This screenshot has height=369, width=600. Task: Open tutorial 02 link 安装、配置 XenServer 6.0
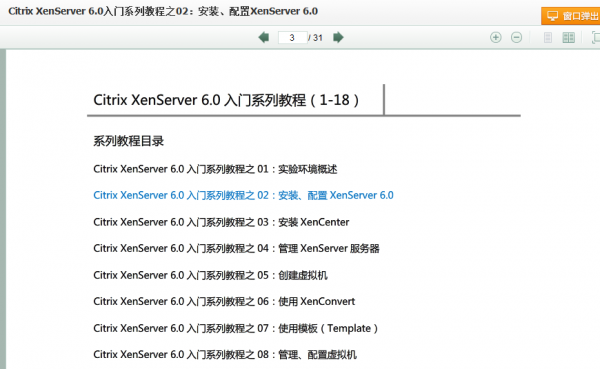point(243,195)
